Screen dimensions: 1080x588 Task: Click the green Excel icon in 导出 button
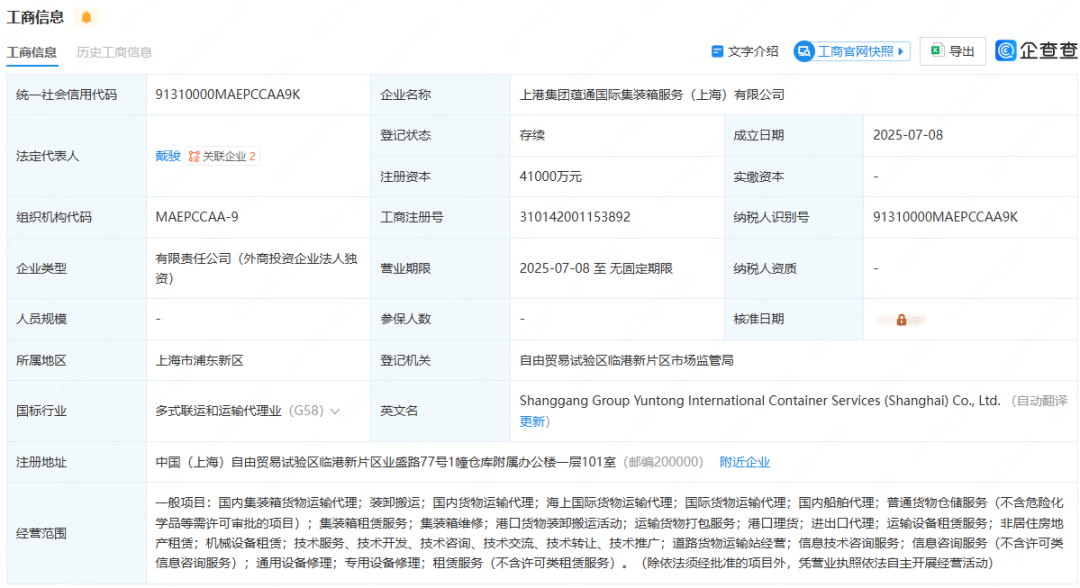click(936, 52)
